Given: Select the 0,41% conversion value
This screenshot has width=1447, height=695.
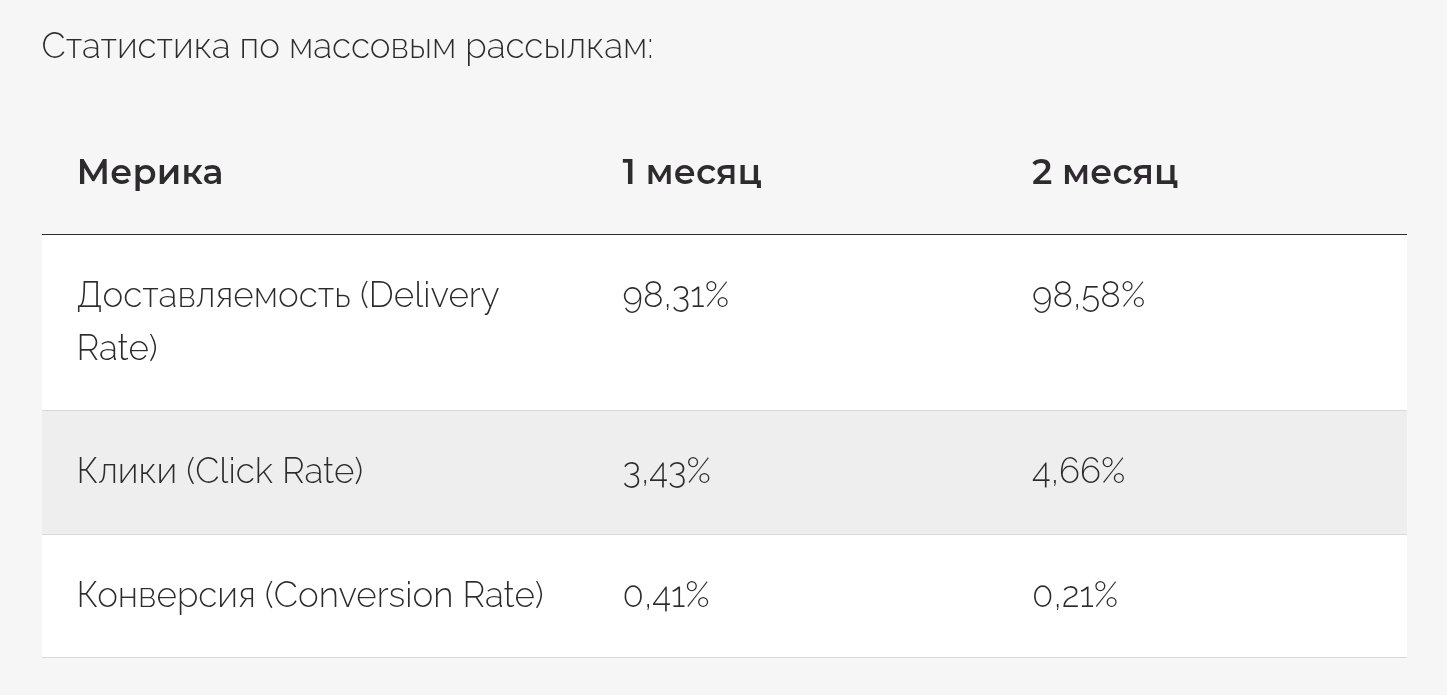Looking at the screenshot, I should (x=666, y=597).
